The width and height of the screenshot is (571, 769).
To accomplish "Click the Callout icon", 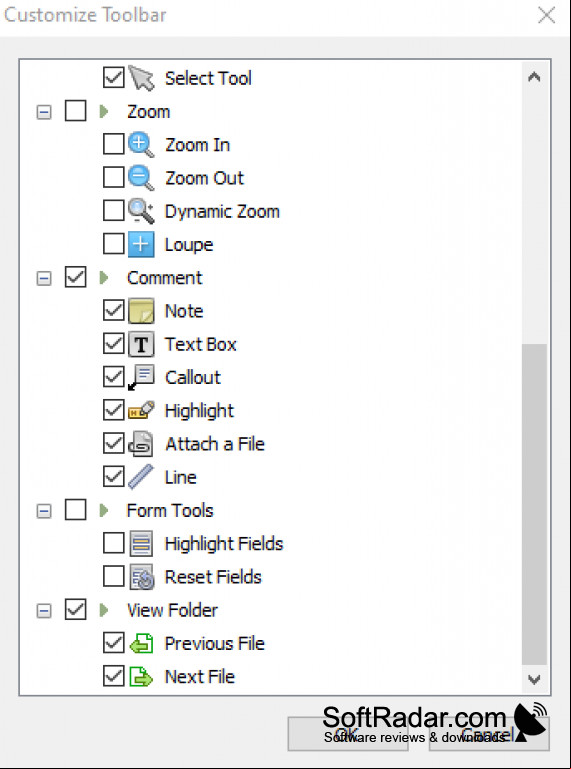I will (x=141, y=378).
